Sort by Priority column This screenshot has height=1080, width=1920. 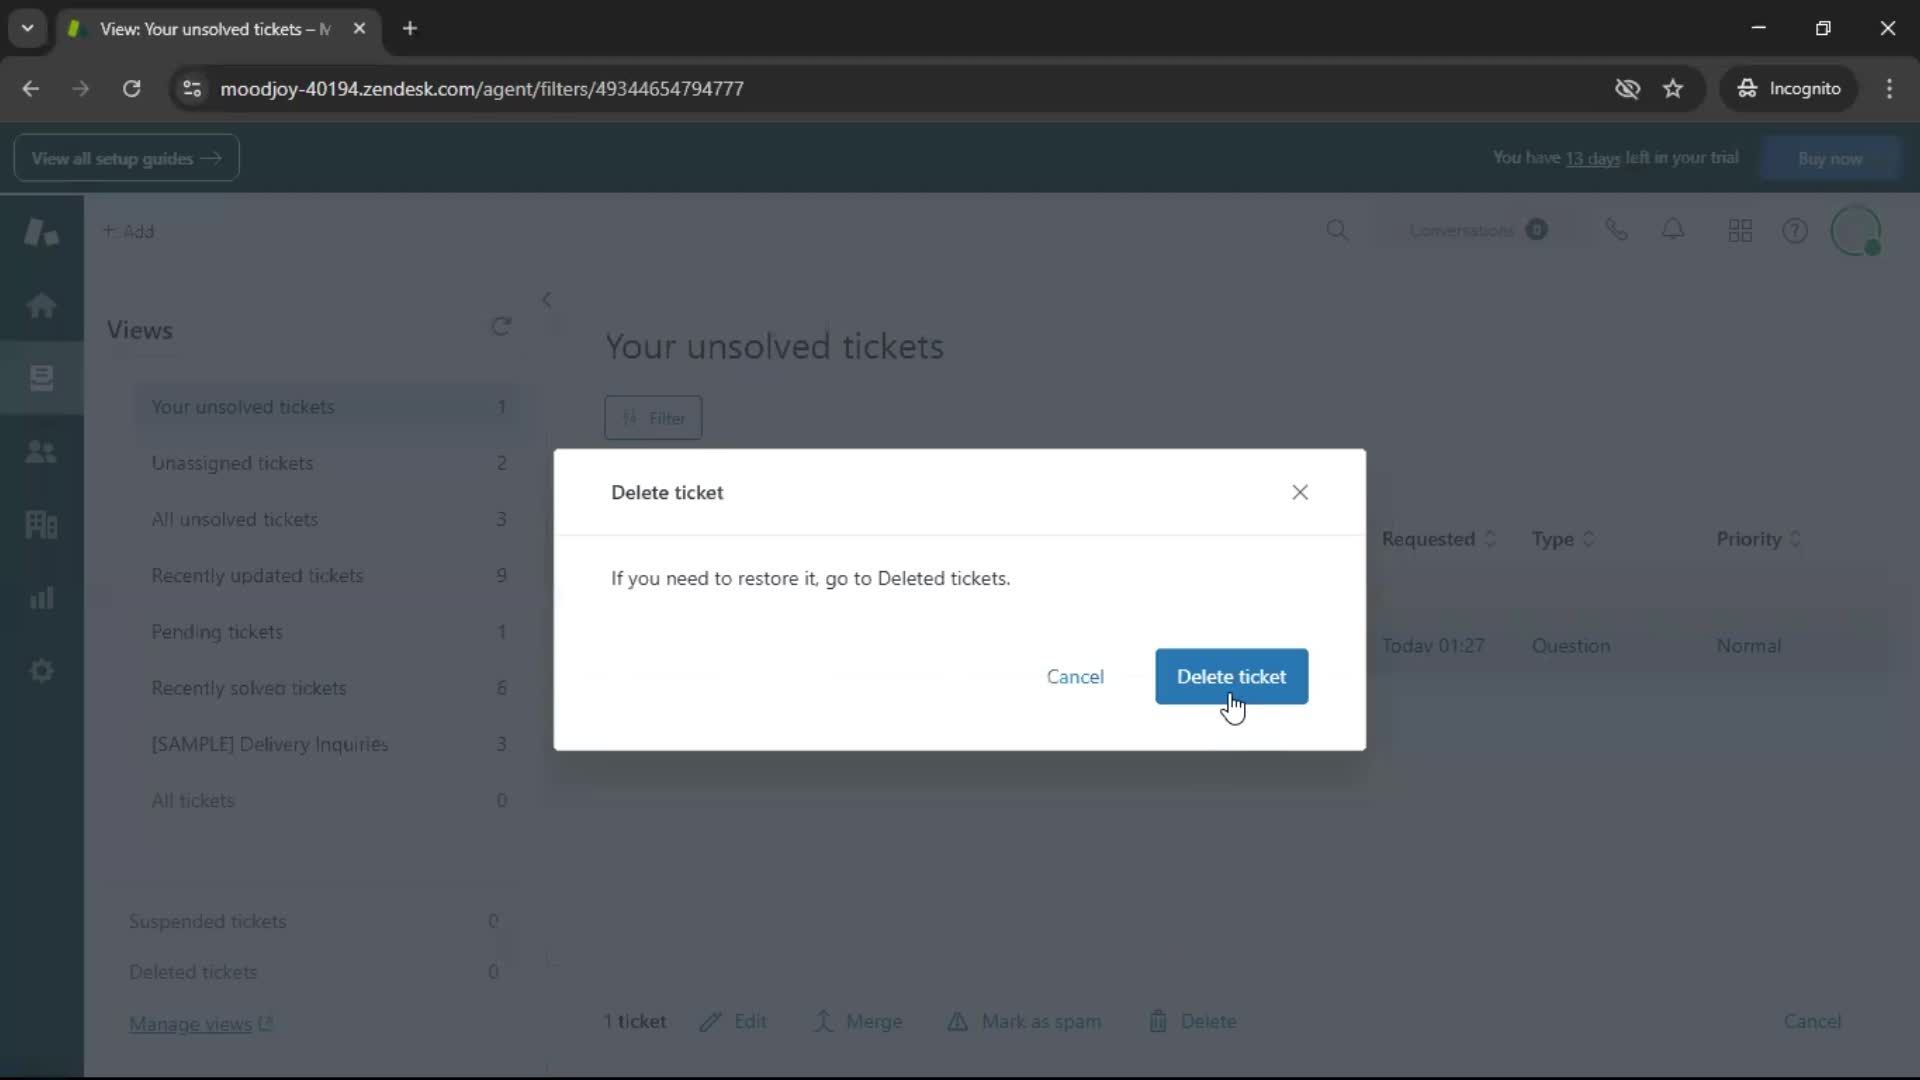click(1759, 539)
